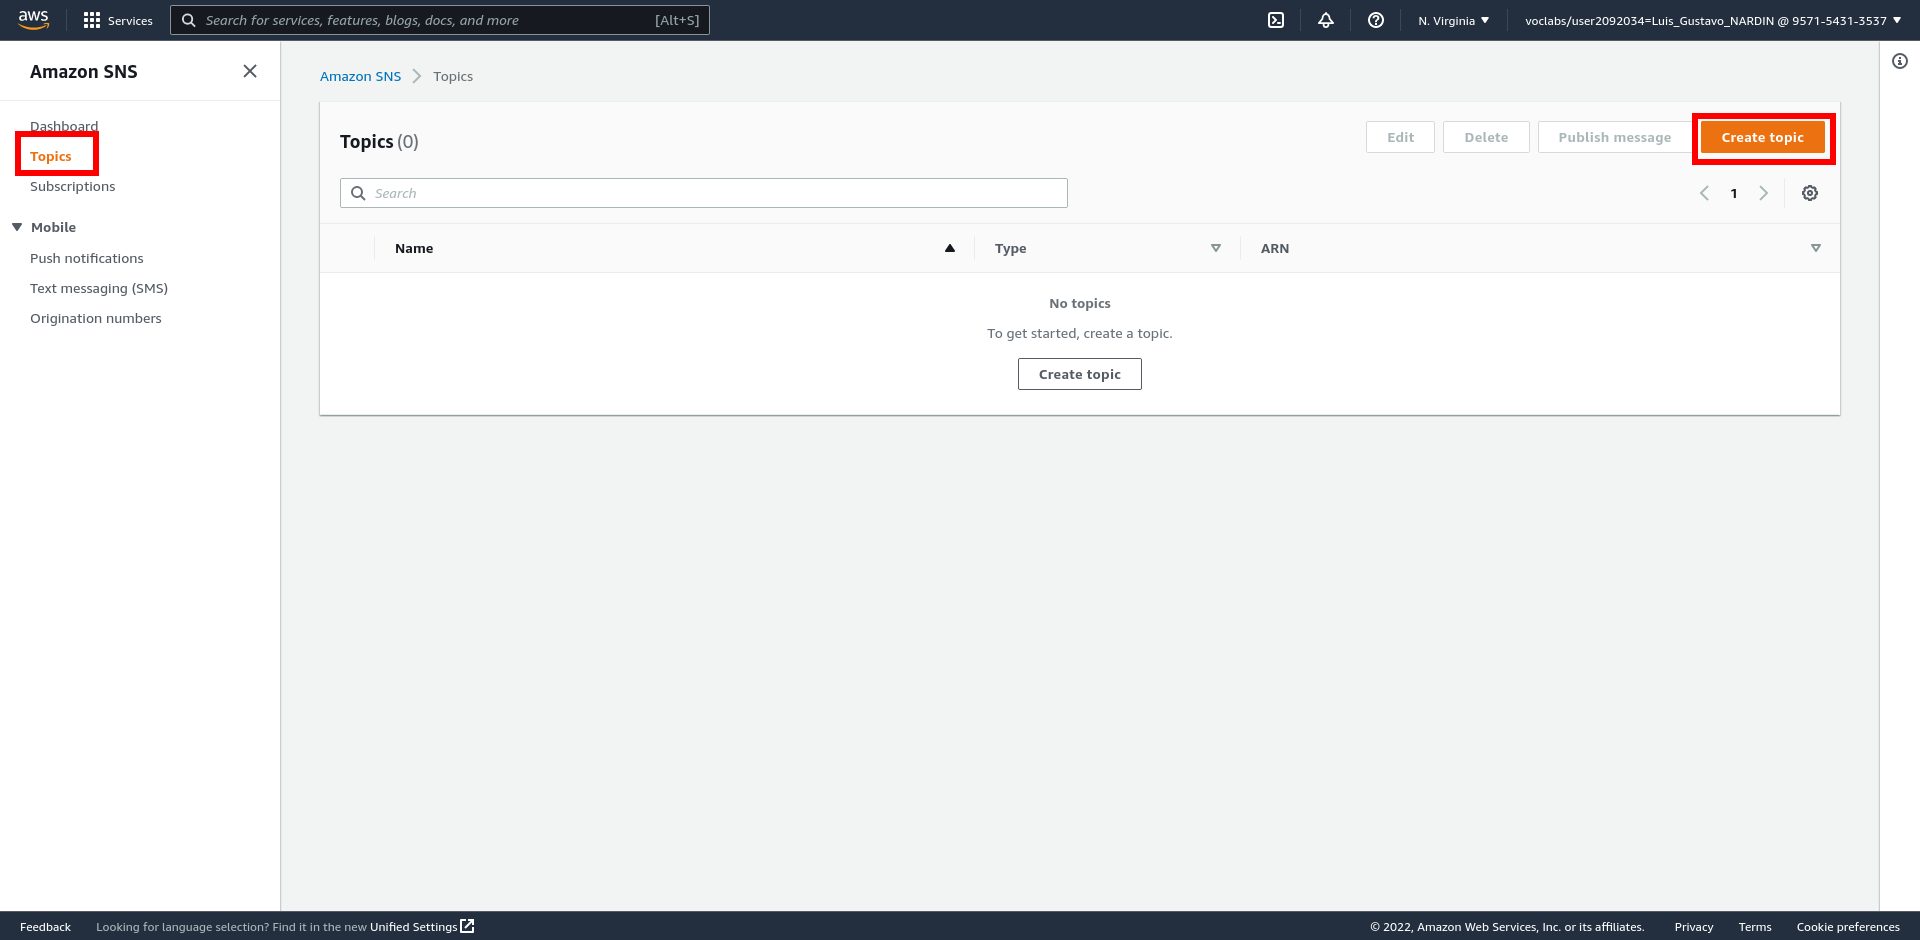Open the help question mark icon
The image size is (1920, 940).
pyautogui.click(x=1376, y=20)
